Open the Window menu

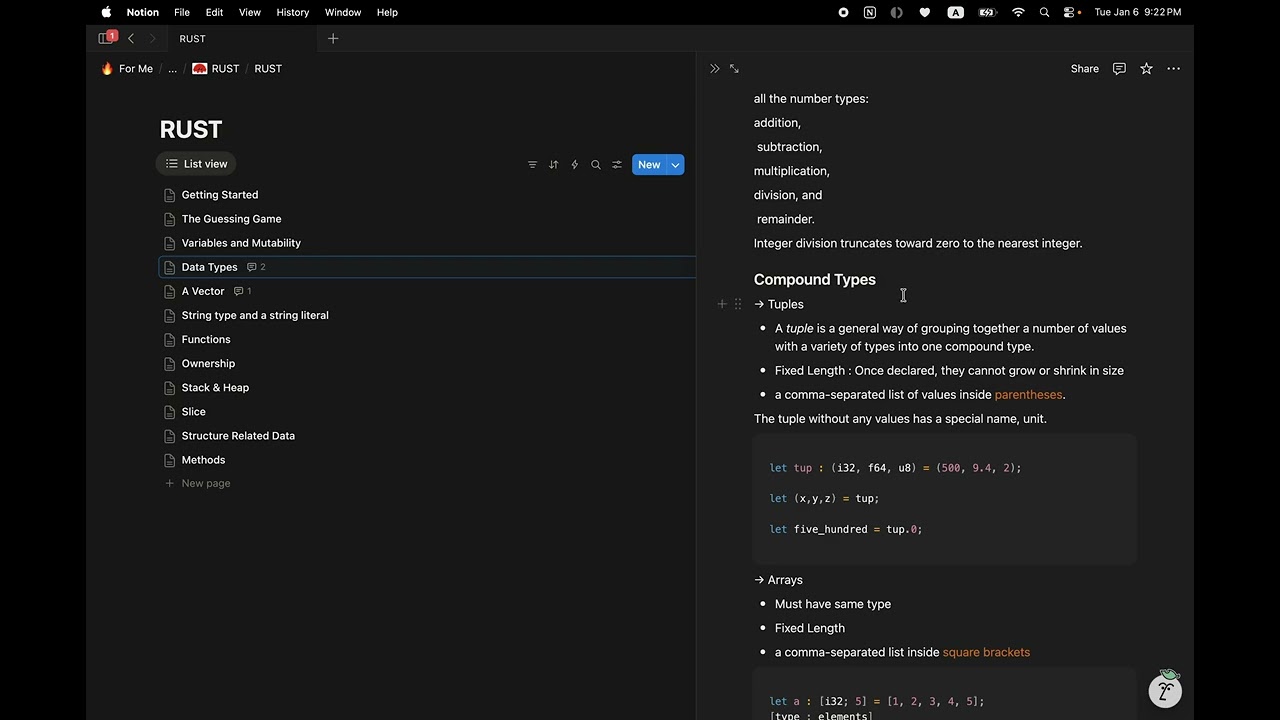343,12
